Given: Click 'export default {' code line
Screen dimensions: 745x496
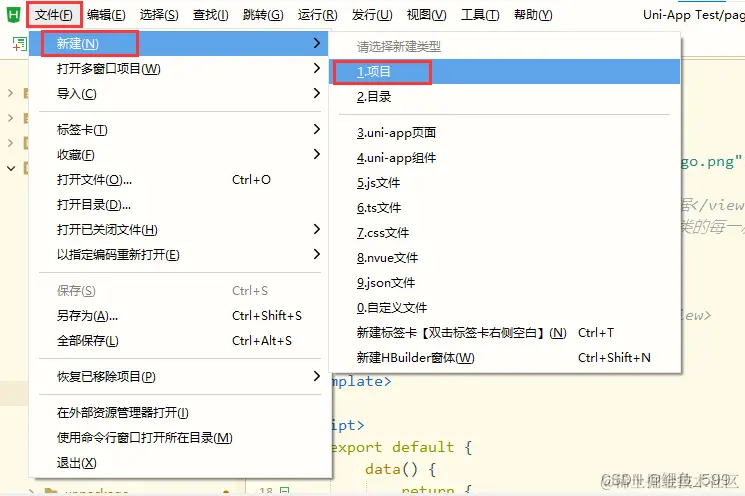Looking at the screenshot, I should tap(401, 447).
